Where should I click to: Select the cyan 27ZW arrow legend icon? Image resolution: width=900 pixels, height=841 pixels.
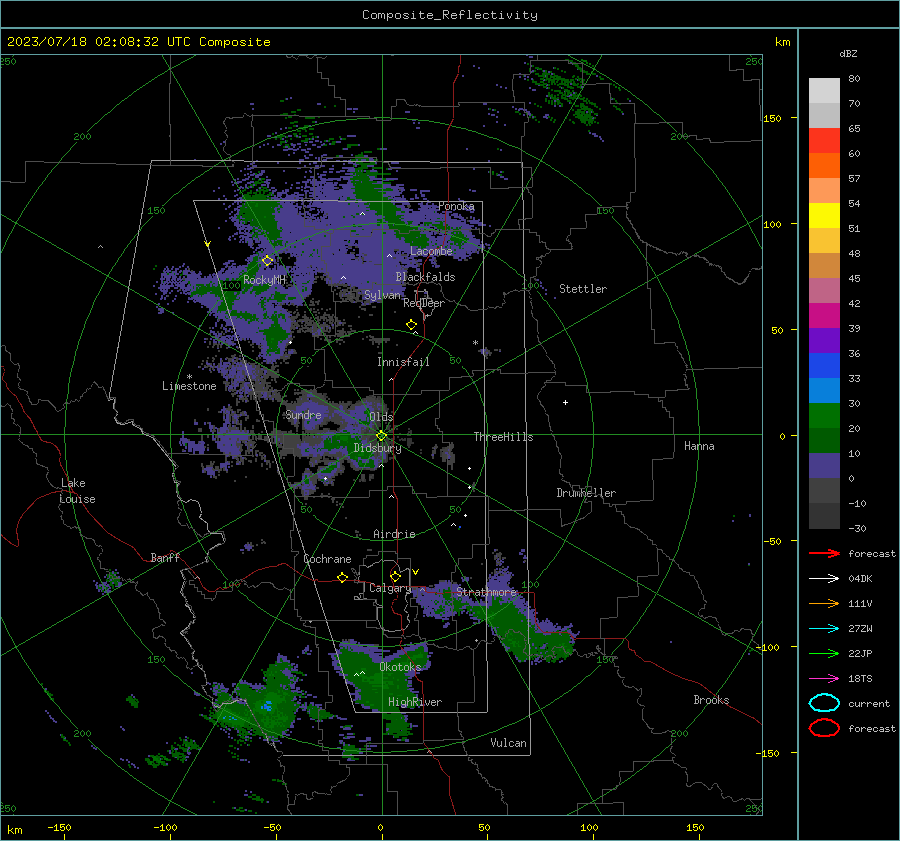click(824, 629)
